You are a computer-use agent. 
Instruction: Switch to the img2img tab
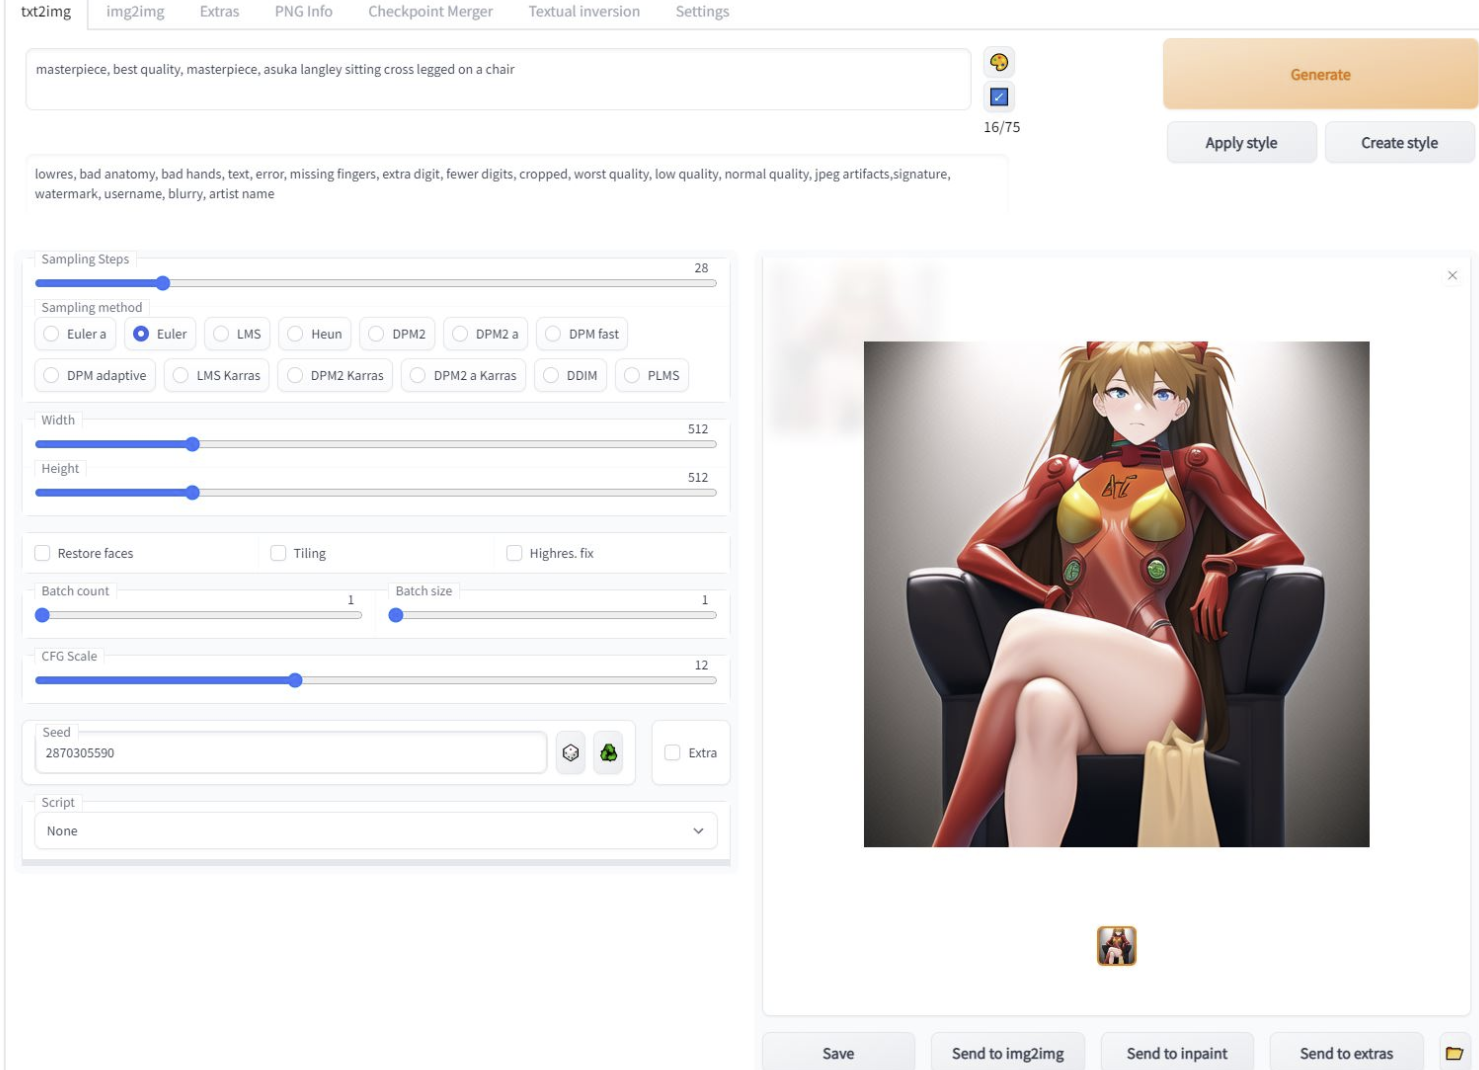[135, 12]
